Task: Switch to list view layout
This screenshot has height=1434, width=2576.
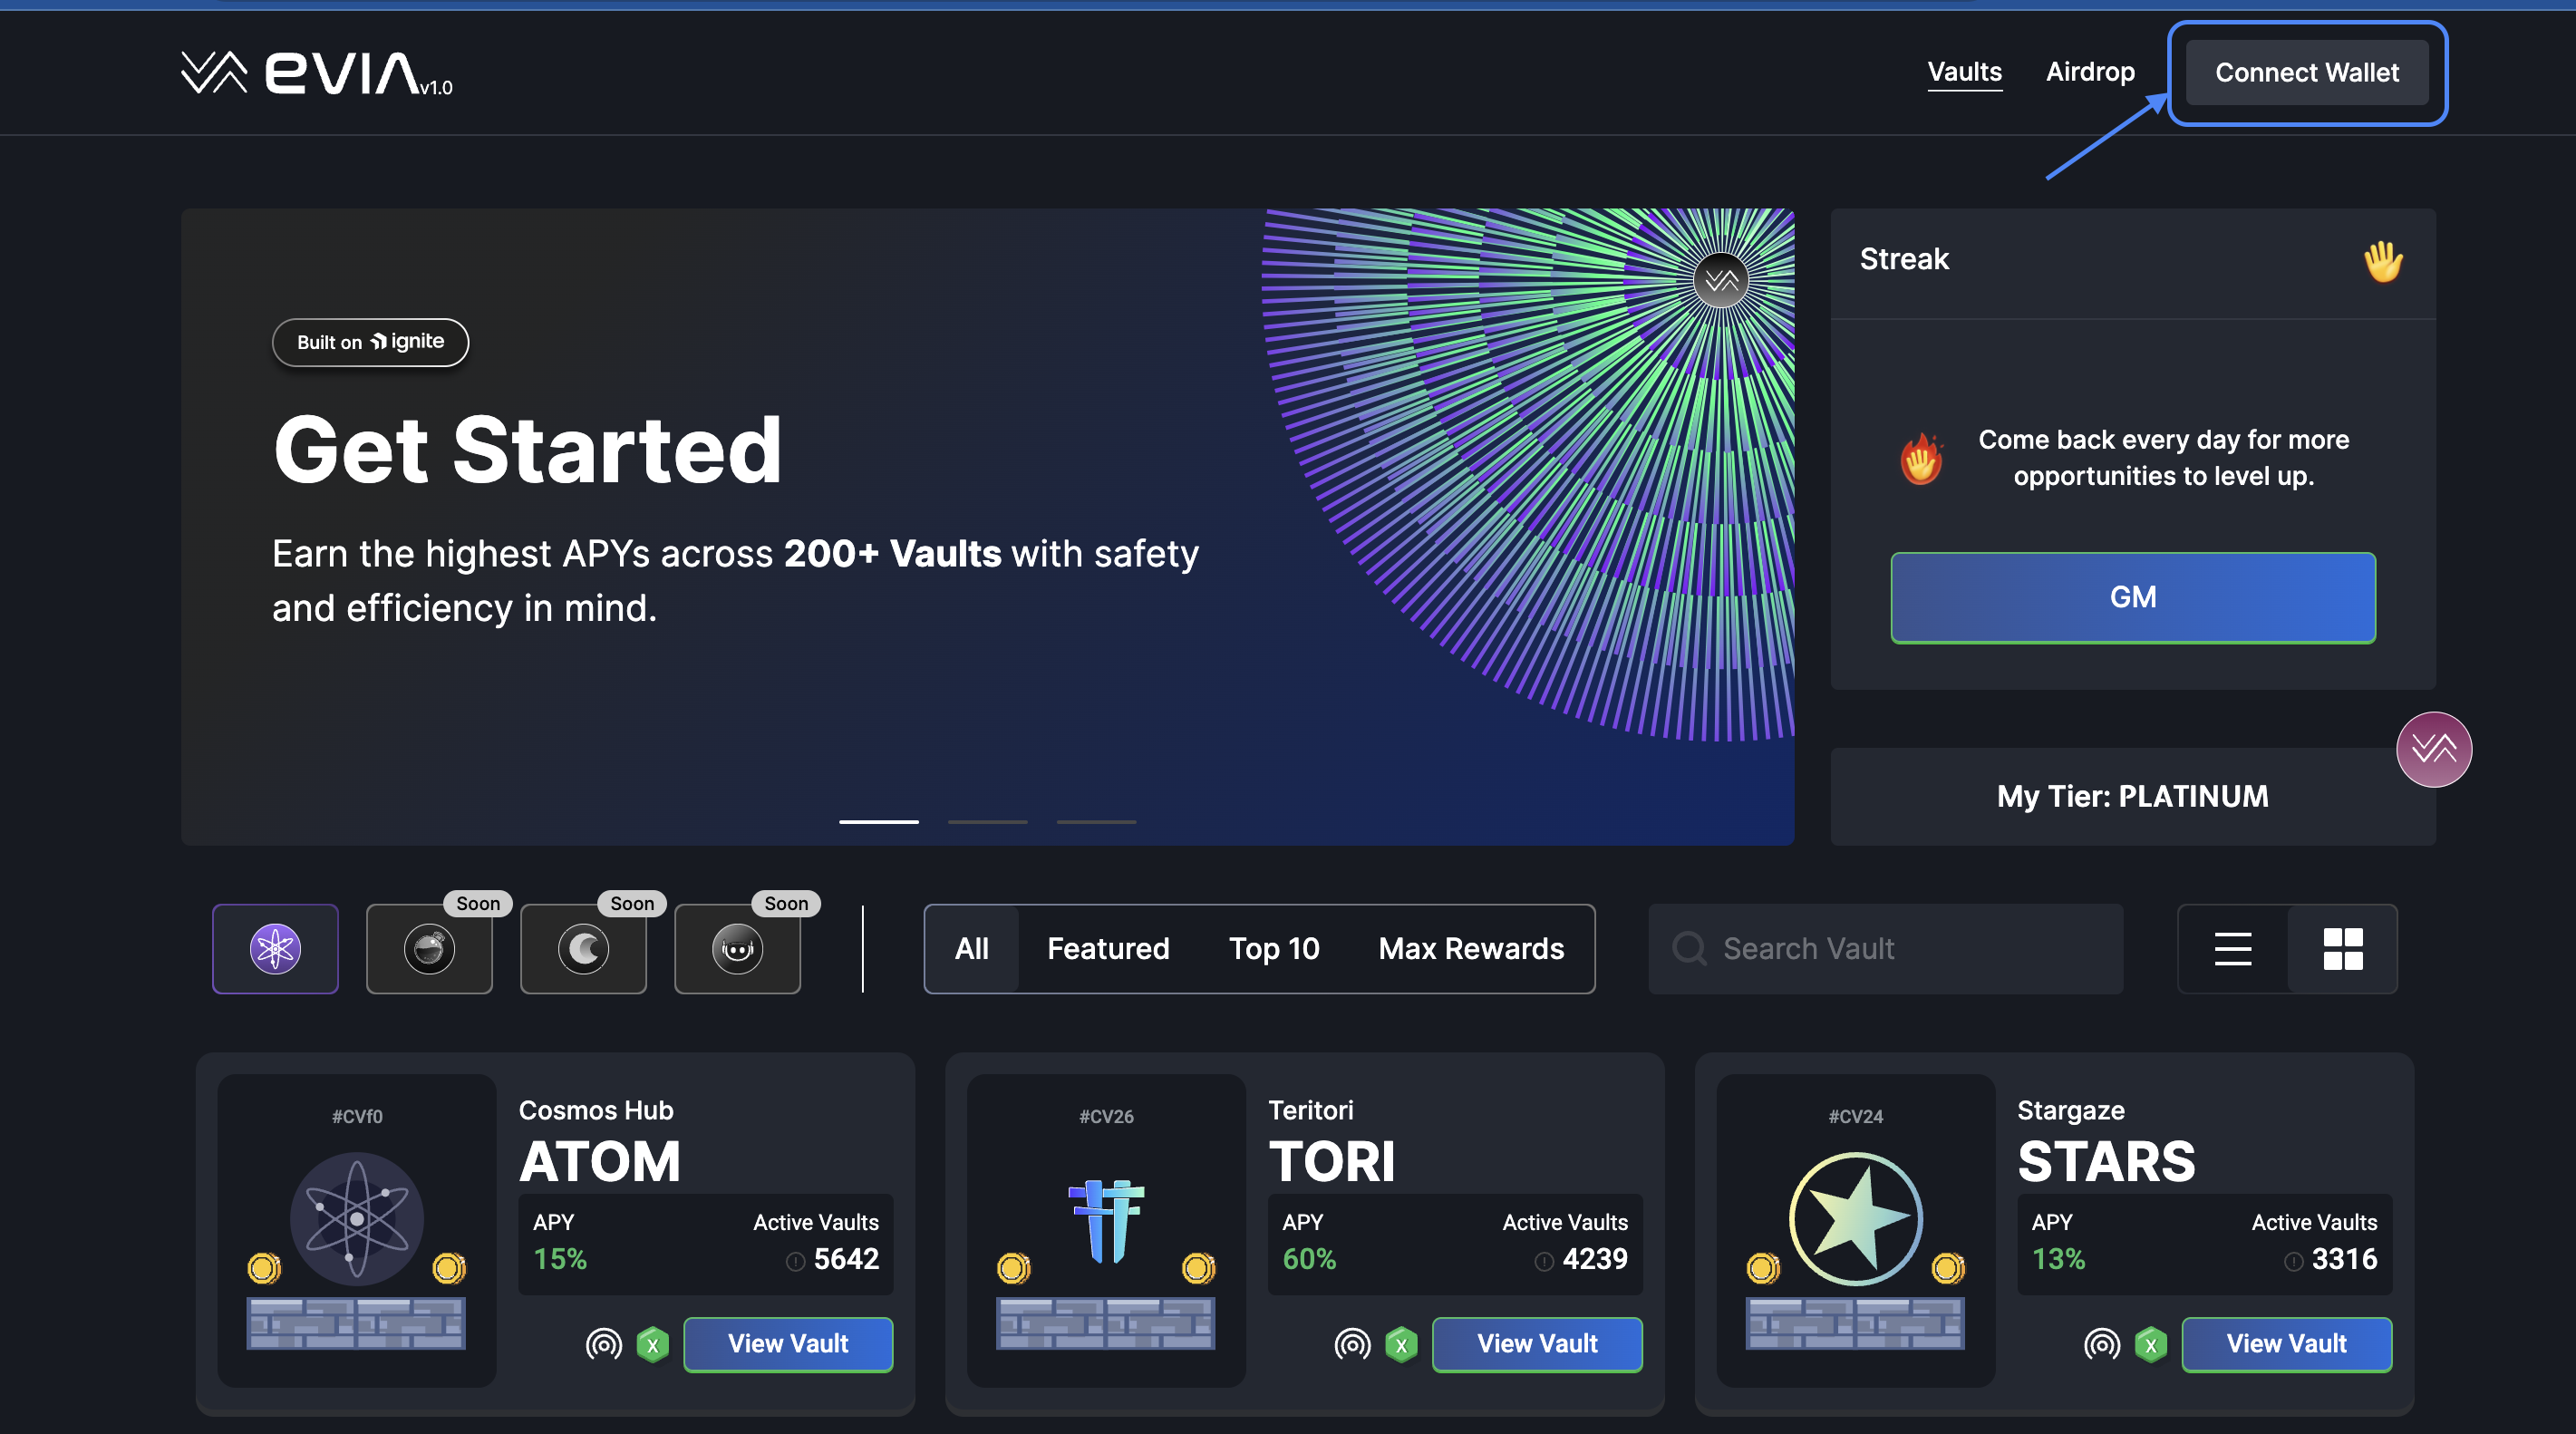Action: pyautogui.click(x=2232, y=948)
